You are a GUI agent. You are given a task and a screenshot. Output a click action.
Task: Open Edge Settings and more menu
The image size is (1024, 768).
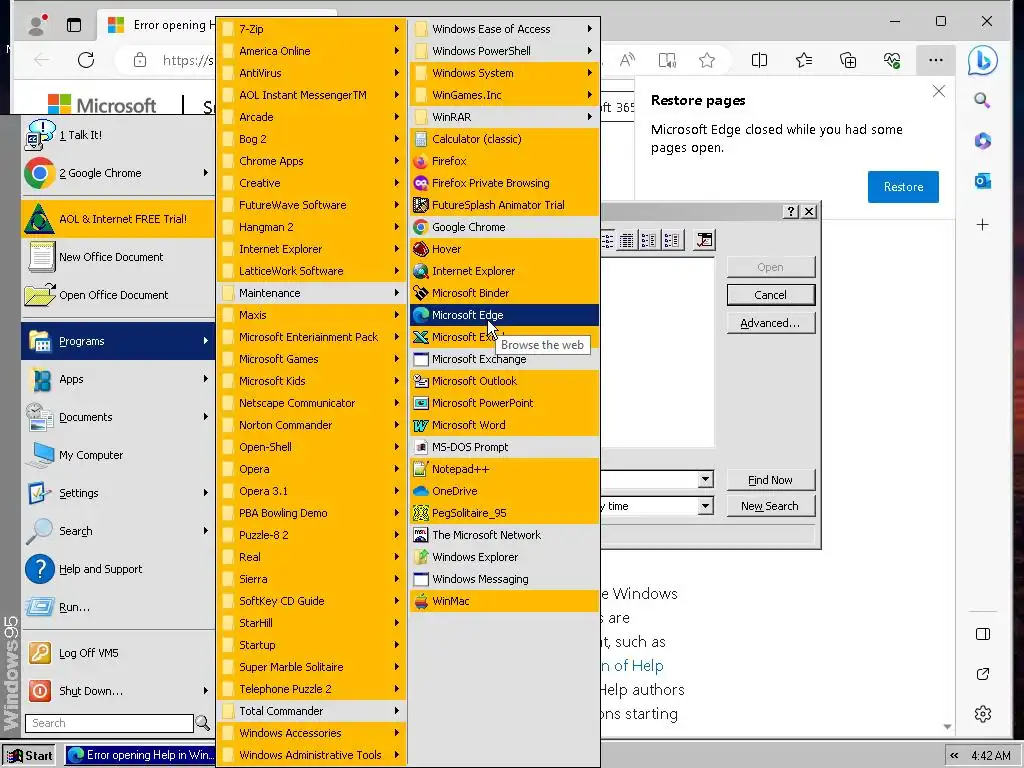(x=936, y=60)
